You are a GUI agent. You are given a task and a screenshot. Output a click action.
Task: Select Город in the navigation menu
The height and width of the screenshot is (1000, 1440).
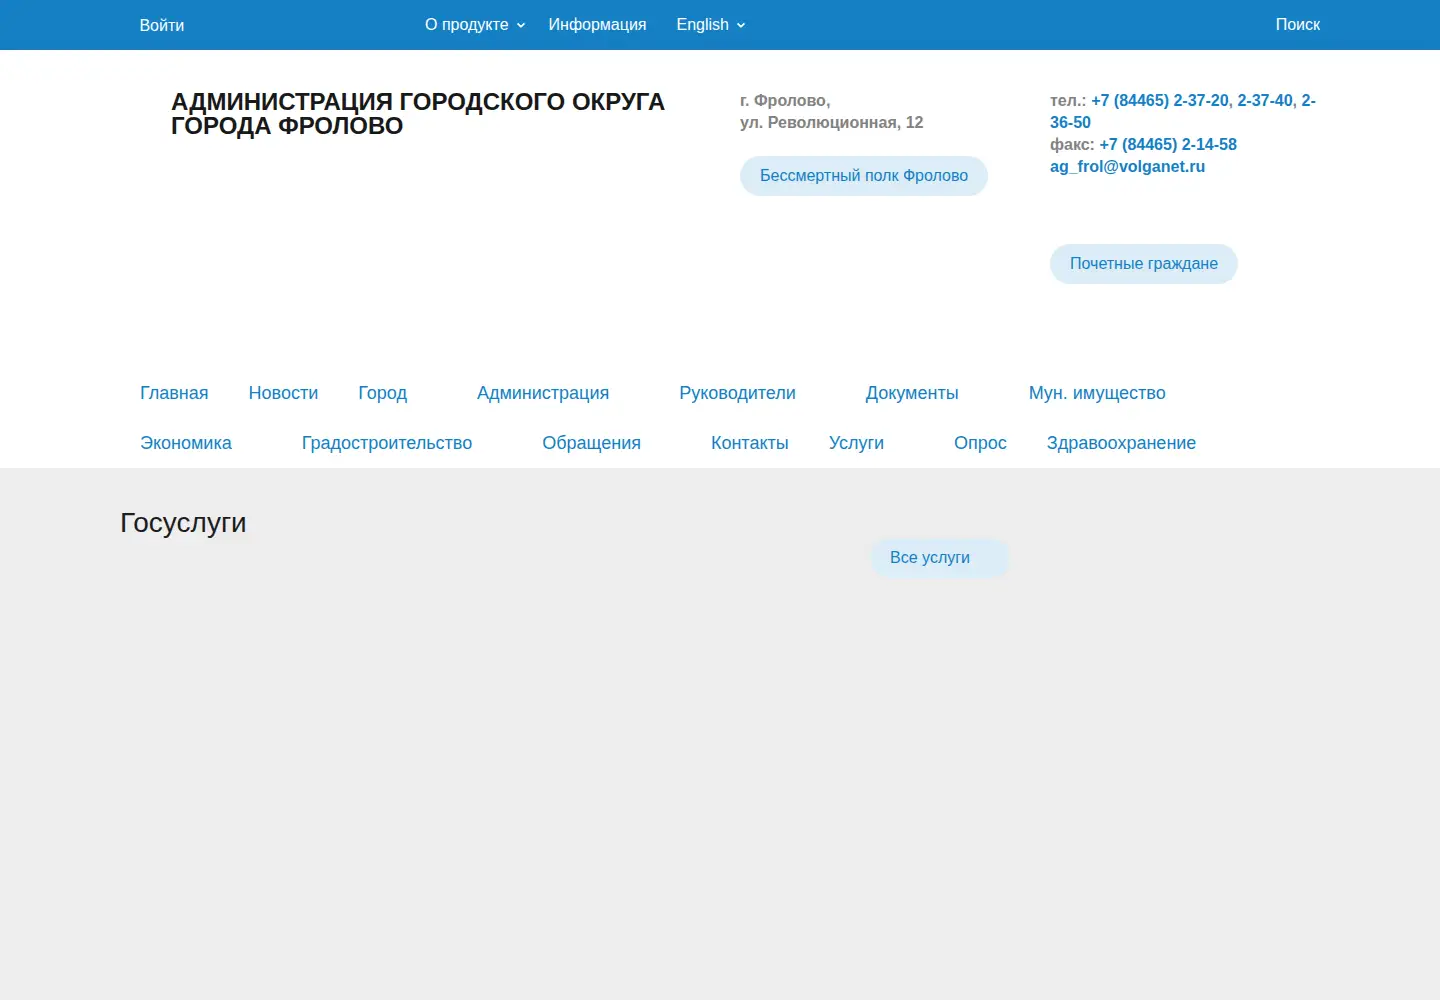click(383, 393)
